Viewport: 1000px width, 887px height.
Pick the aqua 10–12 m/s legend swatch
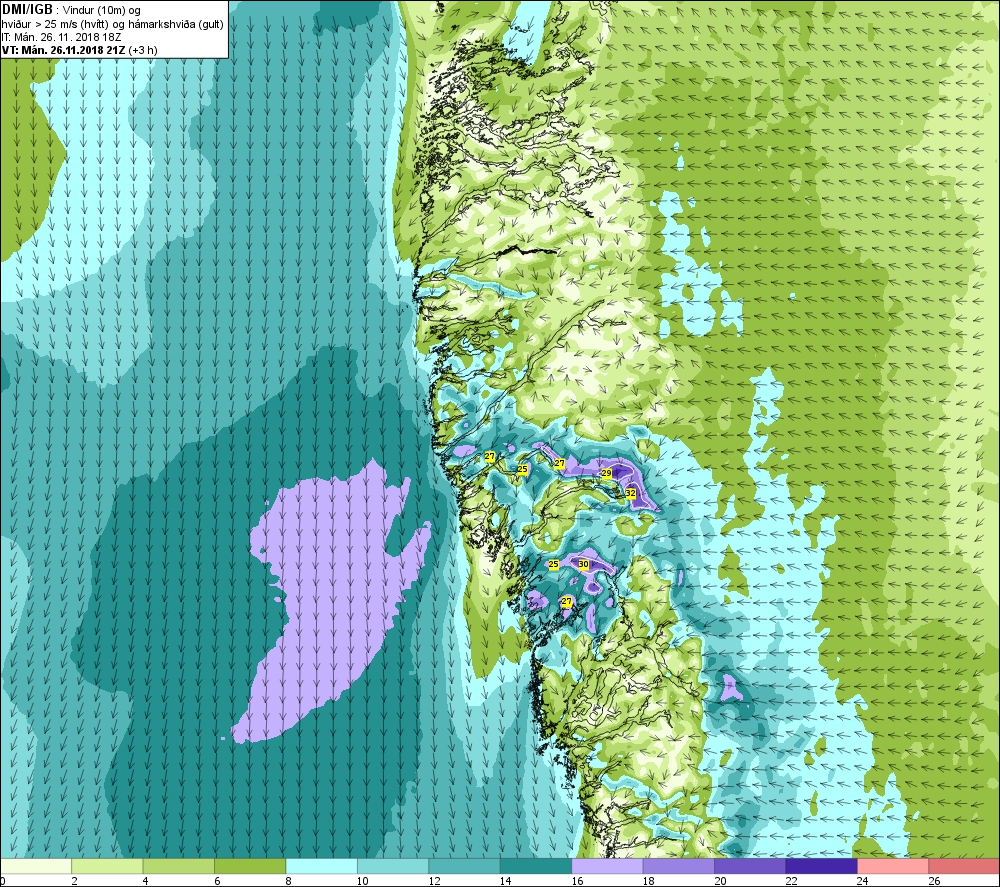(393, 866)
